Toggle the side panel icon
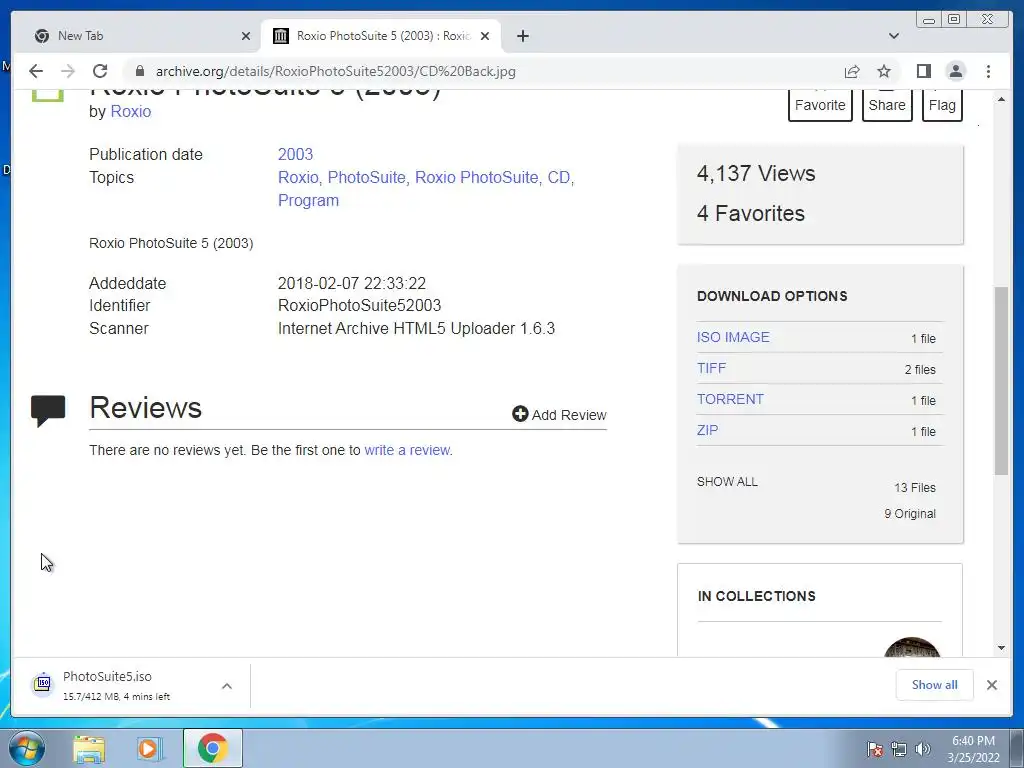The width and height of the screenshot is (1024, 768). coord(923,71)
